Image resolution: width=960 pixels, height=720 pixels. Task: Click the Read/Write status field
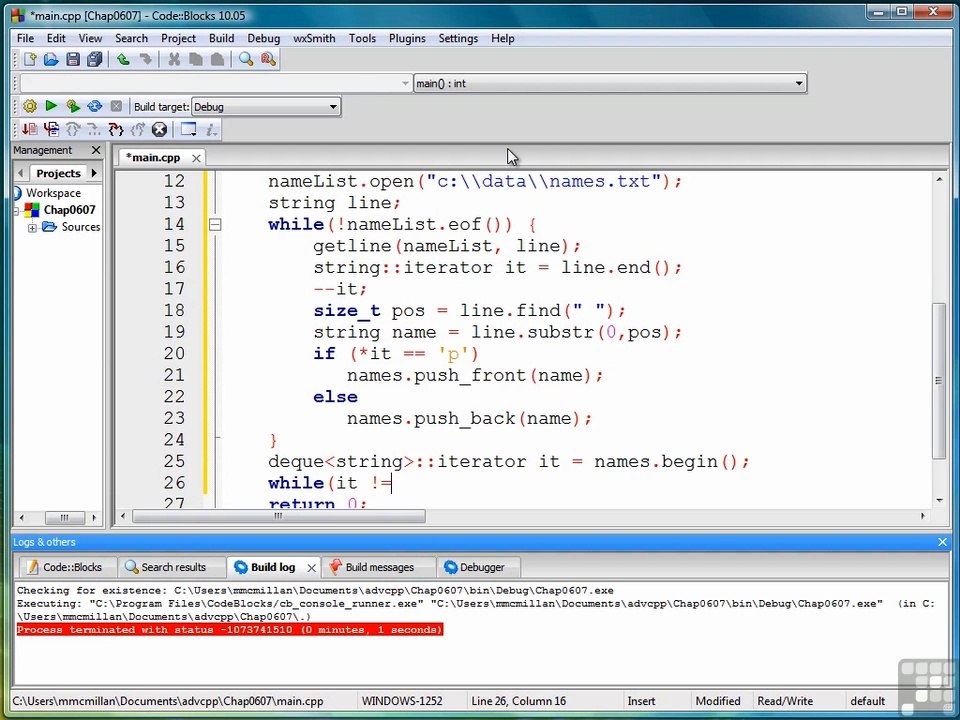tap(785, 701)
